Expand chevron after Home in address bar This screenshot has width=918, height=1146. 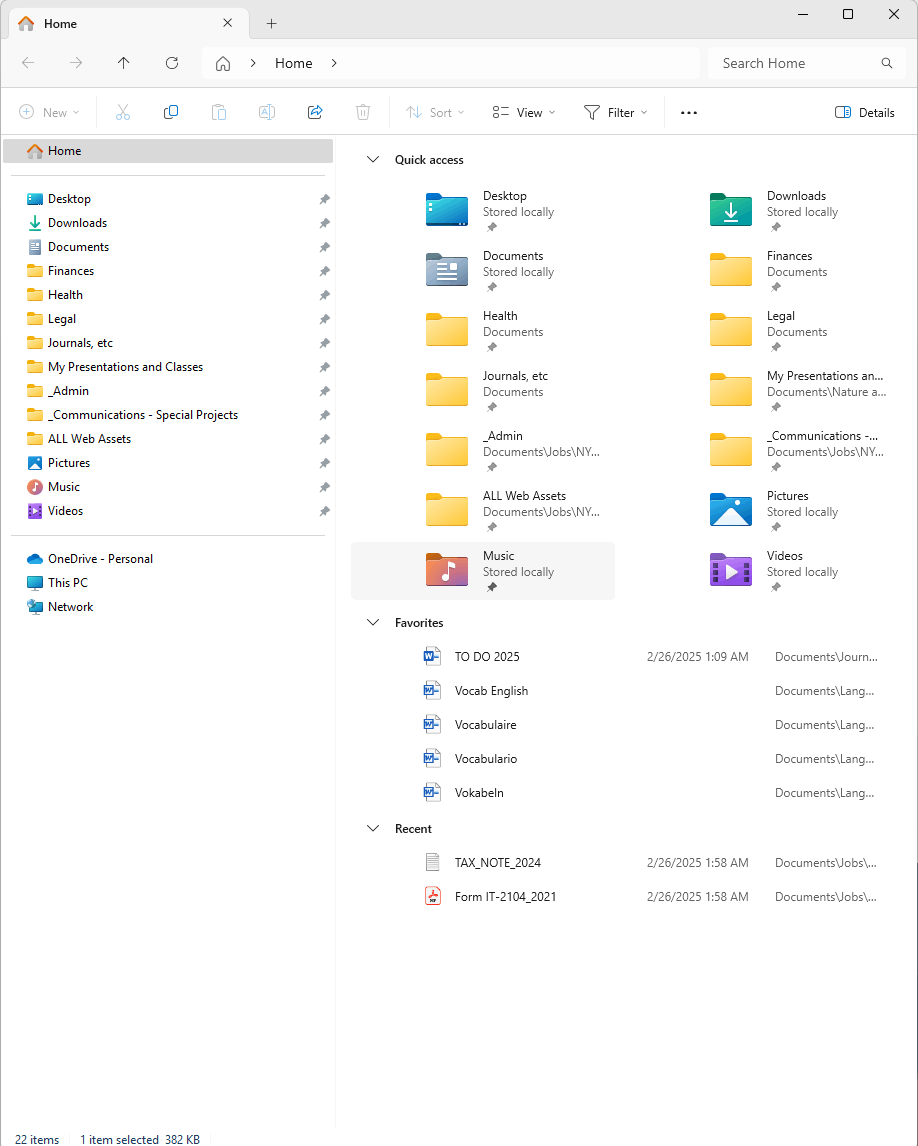[334, 63]
